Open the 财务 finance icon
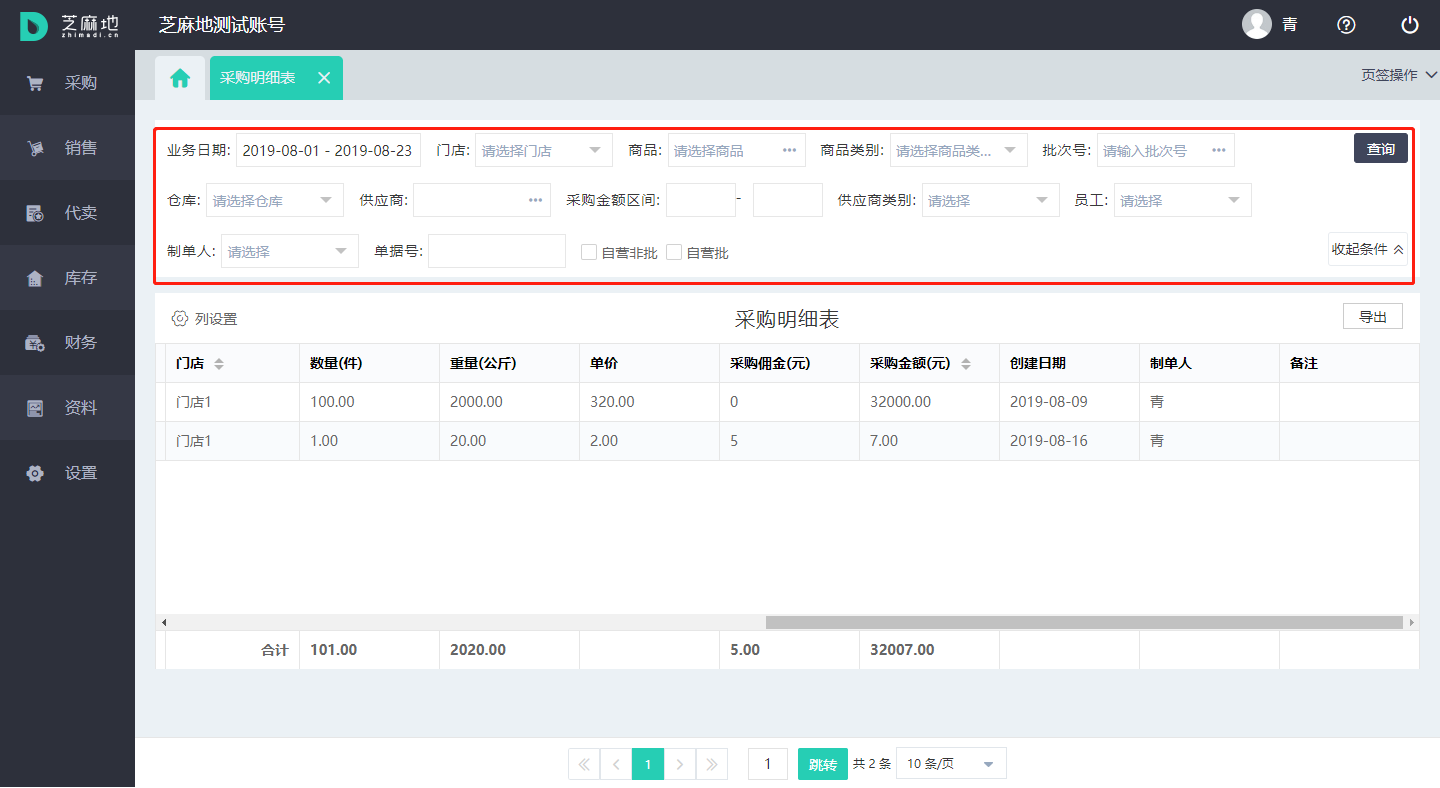Screen dimensions: 1440x788 click(x=35, y=343)
